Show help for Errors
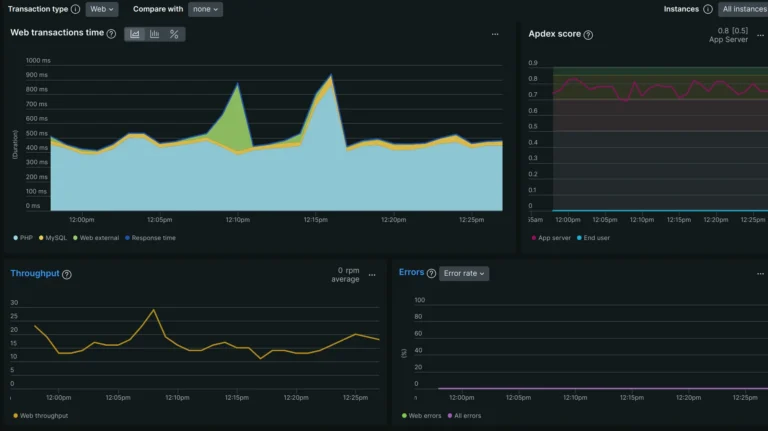 pyautogui.click(x=431, y=273)
